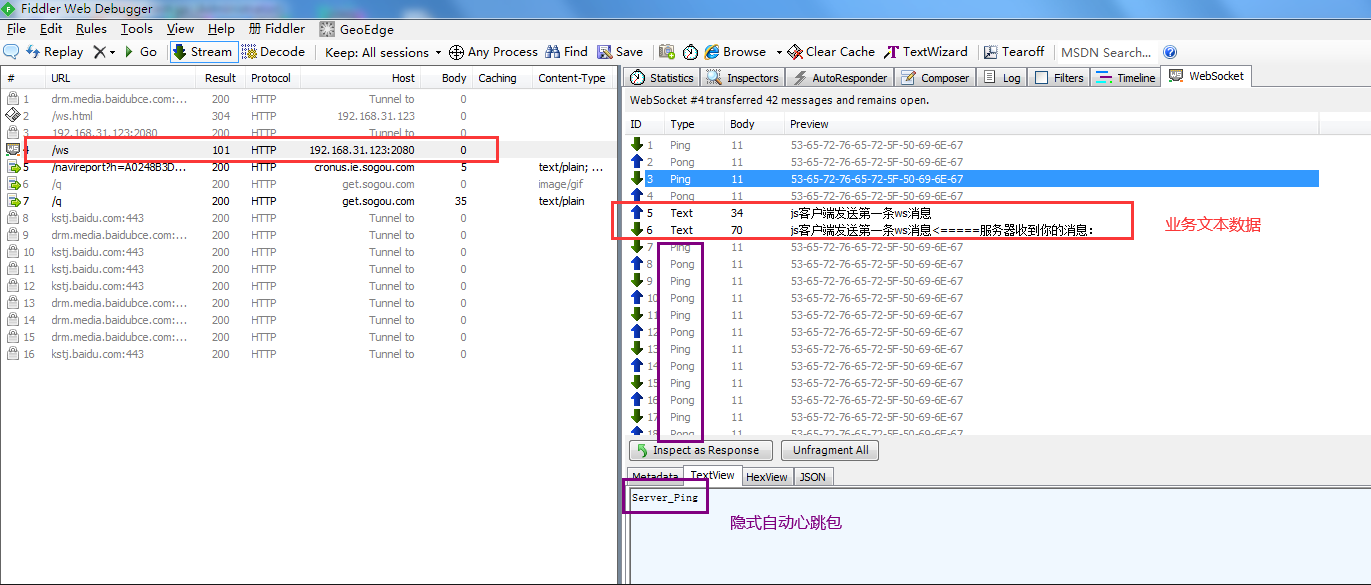Select the WebSocket tab
1371x585 pixels.
pos(1206,77)
